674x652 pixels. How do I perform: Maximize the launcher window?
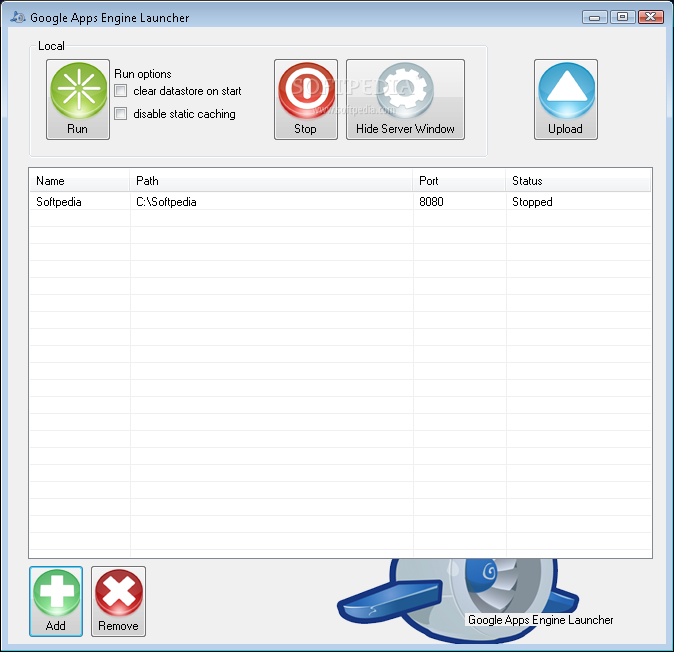pos(622,17)
